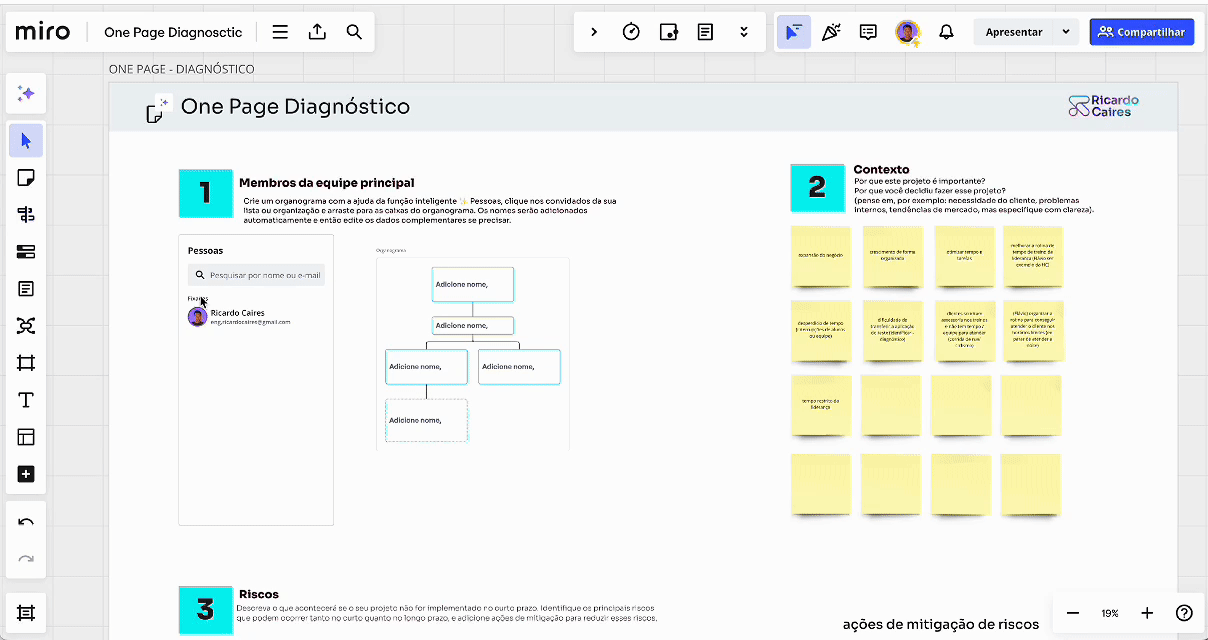Select the Card tool in the left toolbar
1208x640 pixels.
26,252
